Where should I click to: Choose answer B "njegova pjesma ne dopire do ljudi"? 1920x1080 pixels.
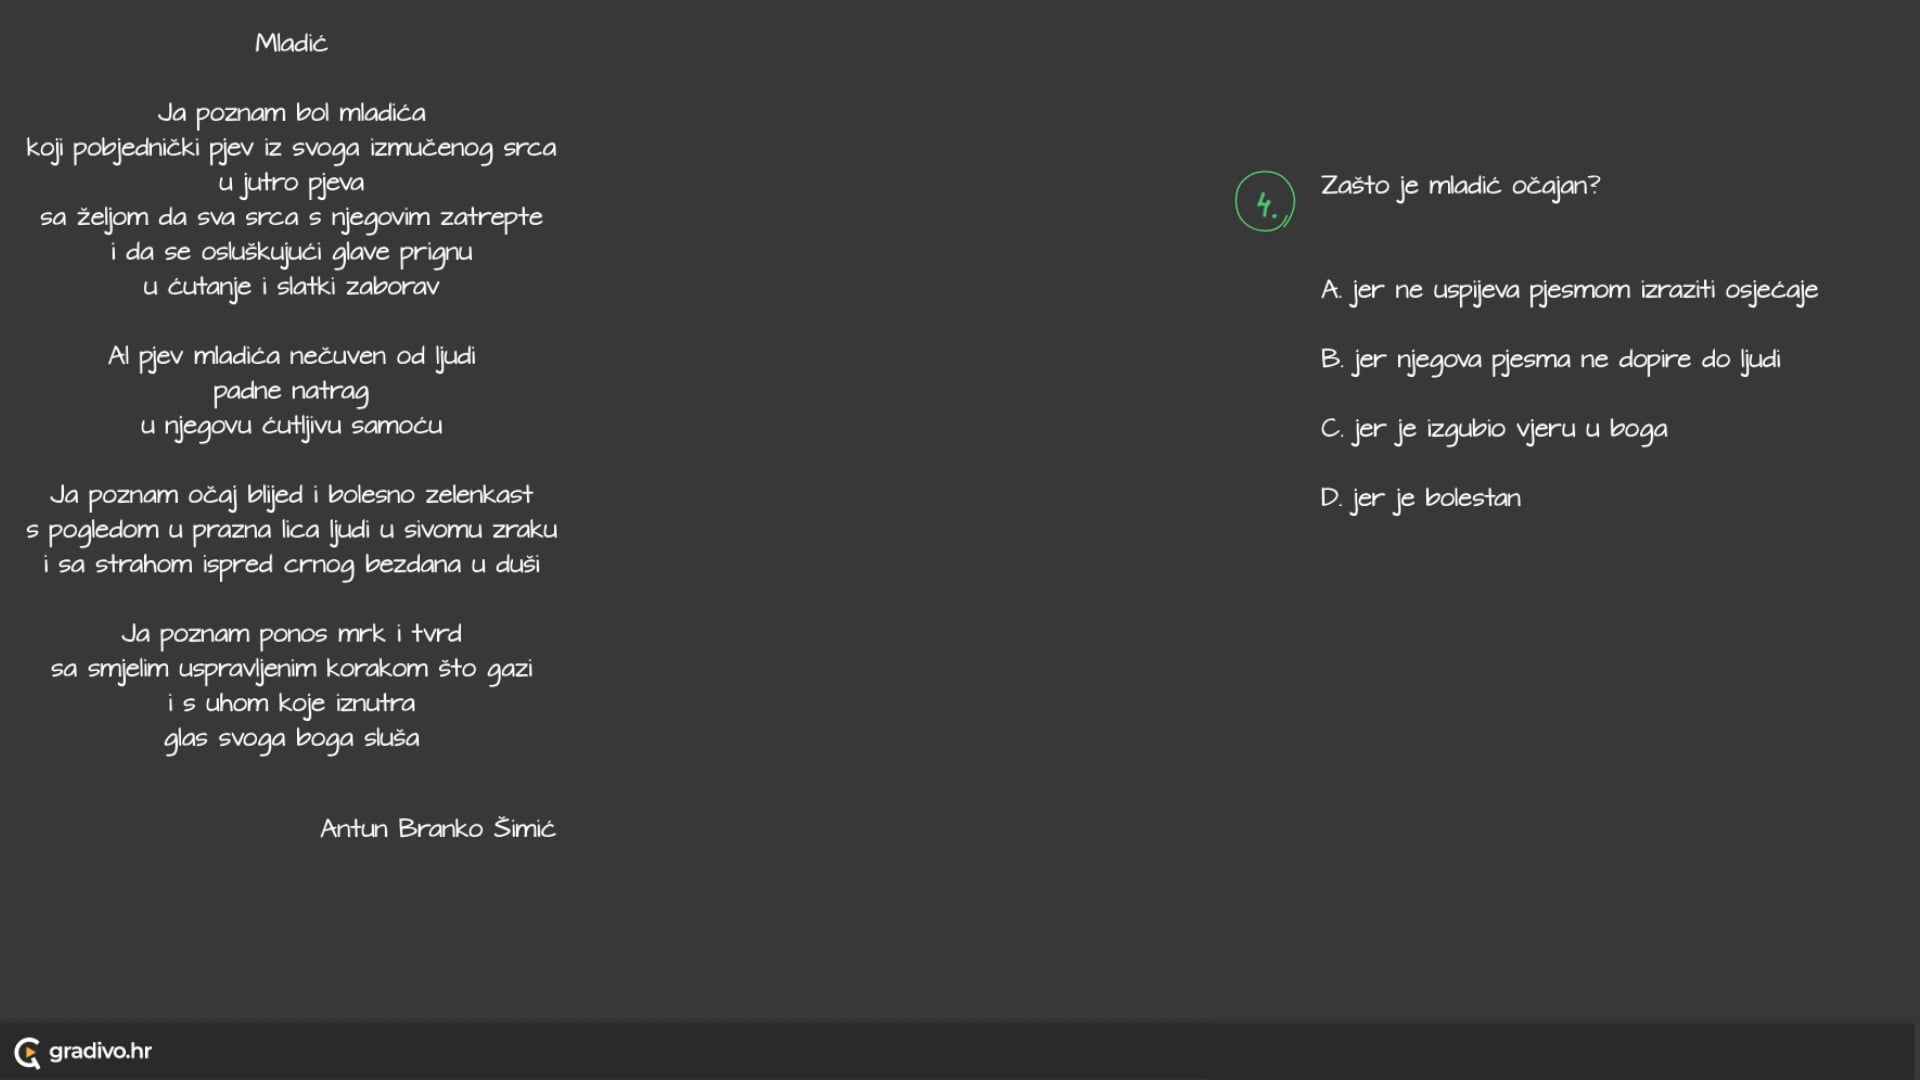pyautogui.click(x=1550, y=360)
